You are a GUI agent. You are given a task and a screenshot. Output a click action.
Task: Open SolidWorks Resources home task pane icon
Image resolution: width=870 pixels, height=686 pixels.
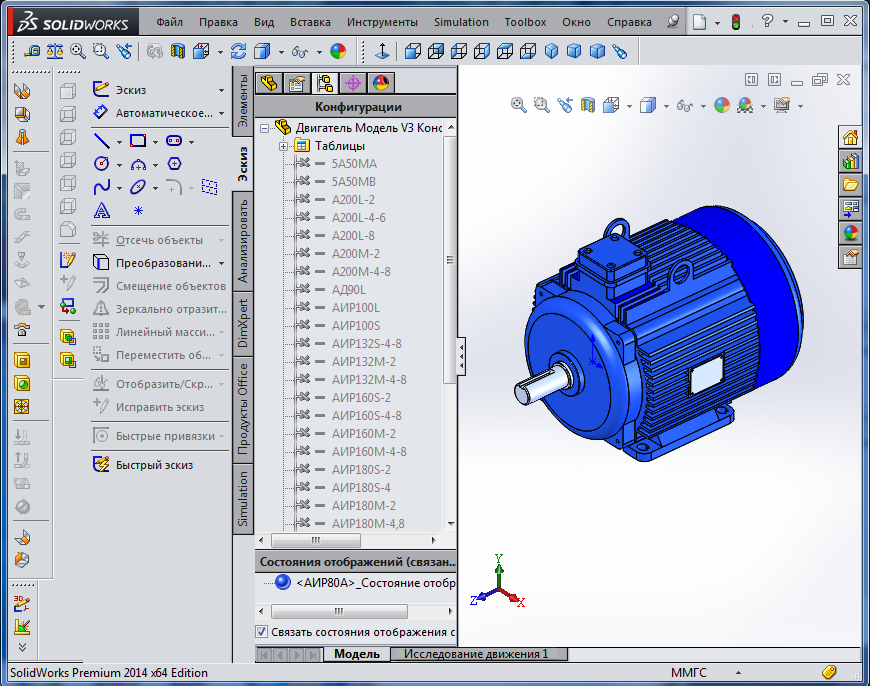pos(850,138)
